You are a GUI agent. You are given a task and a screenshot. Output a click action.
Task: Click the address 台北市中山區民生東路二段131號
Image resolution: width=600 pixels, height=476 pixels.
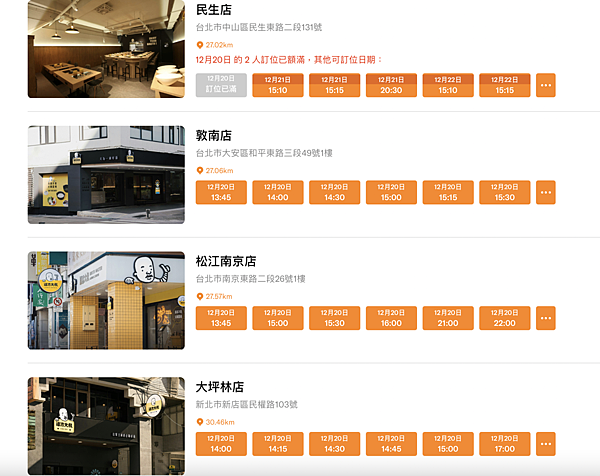(x=259, y=28)
